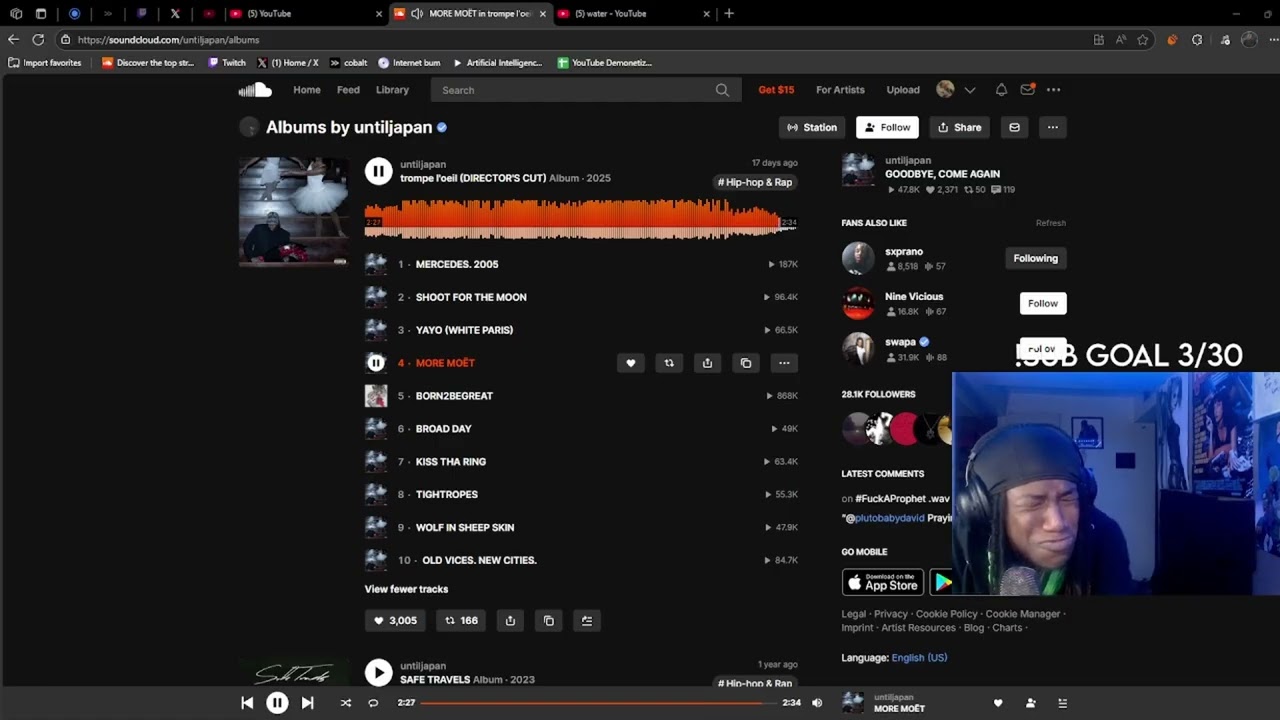Viewport: 1280px width, 720px height.
Task: Open the Cookie Policy link
Action: click(x=947, y=614)
